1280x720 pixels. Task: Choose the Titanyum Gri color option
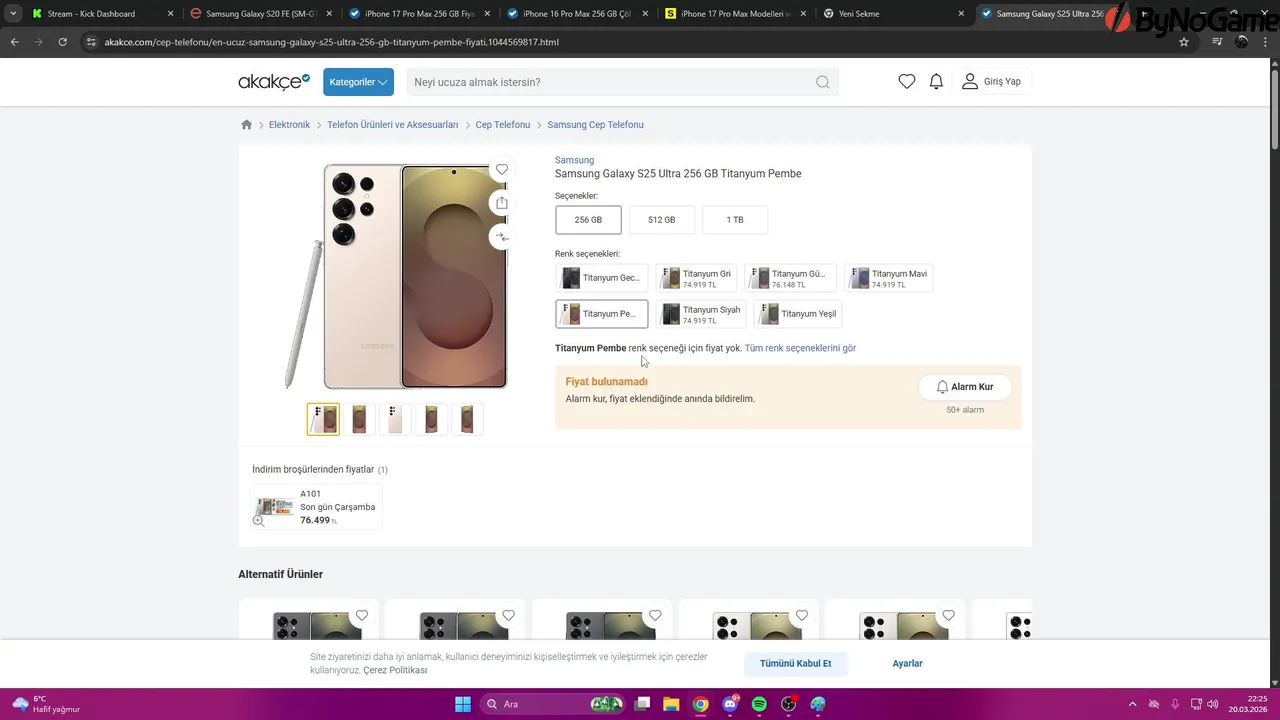(x=696, y=278)
